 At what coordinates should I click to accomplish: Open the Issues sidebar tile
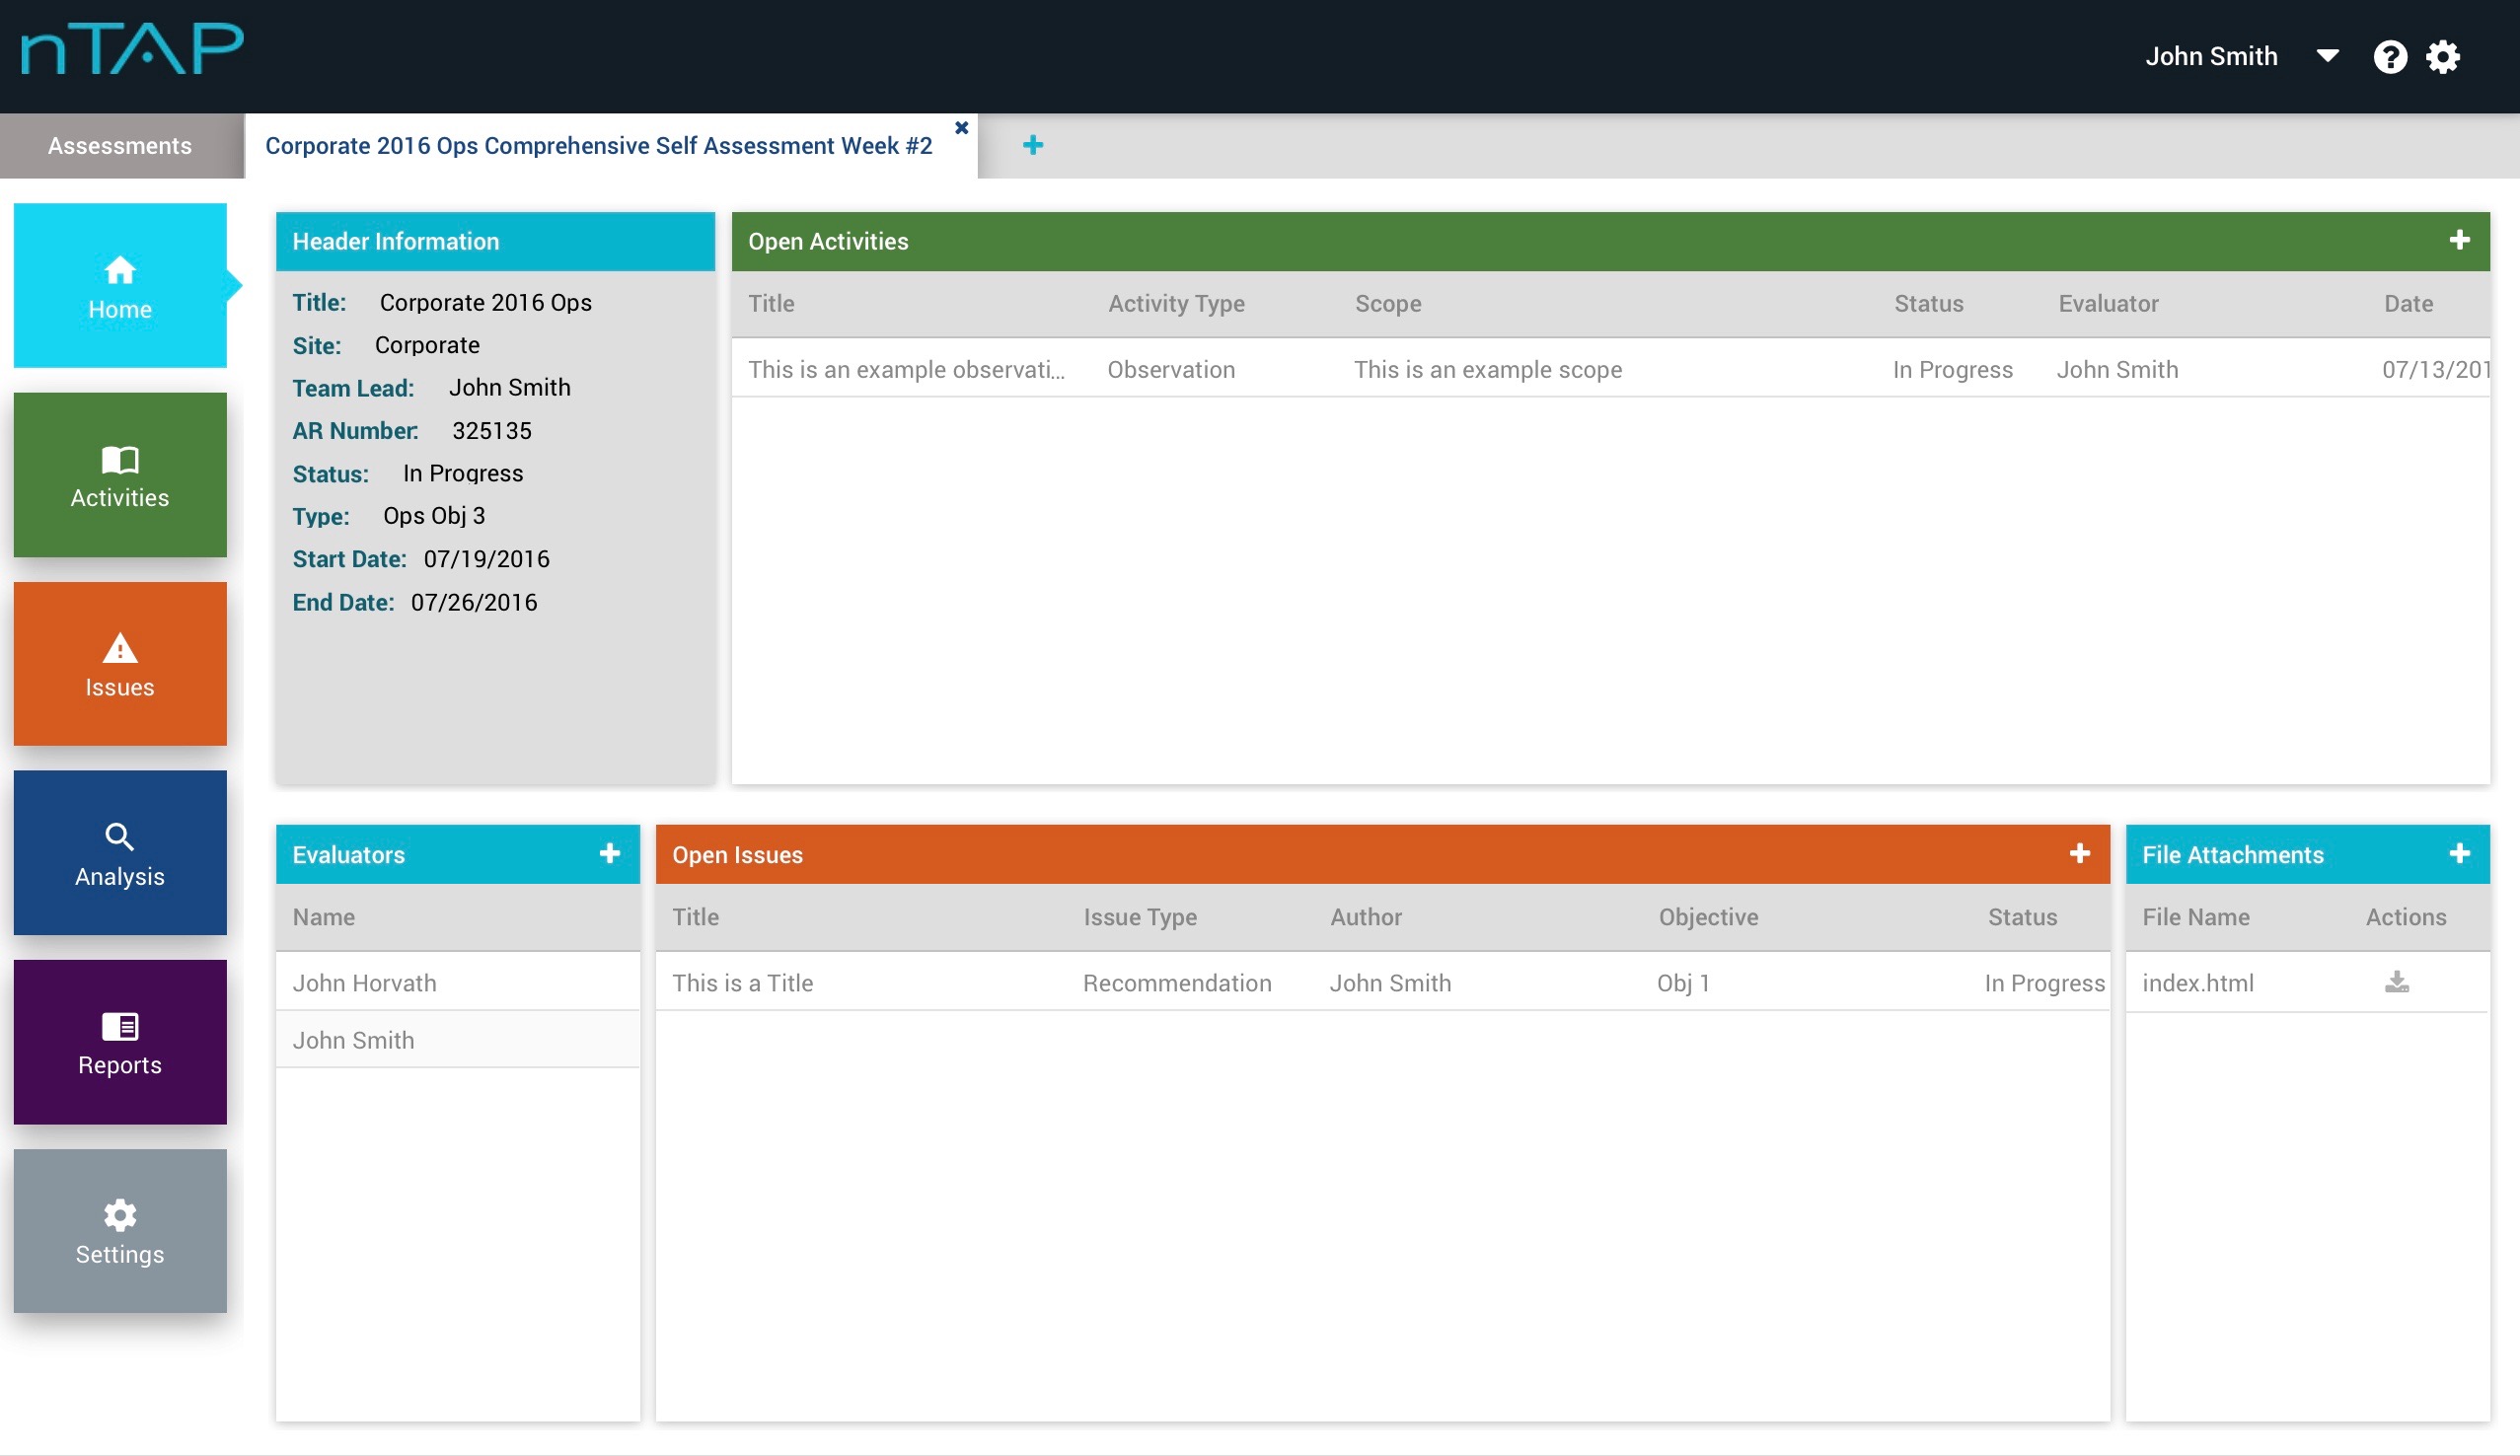coord(120,664)
